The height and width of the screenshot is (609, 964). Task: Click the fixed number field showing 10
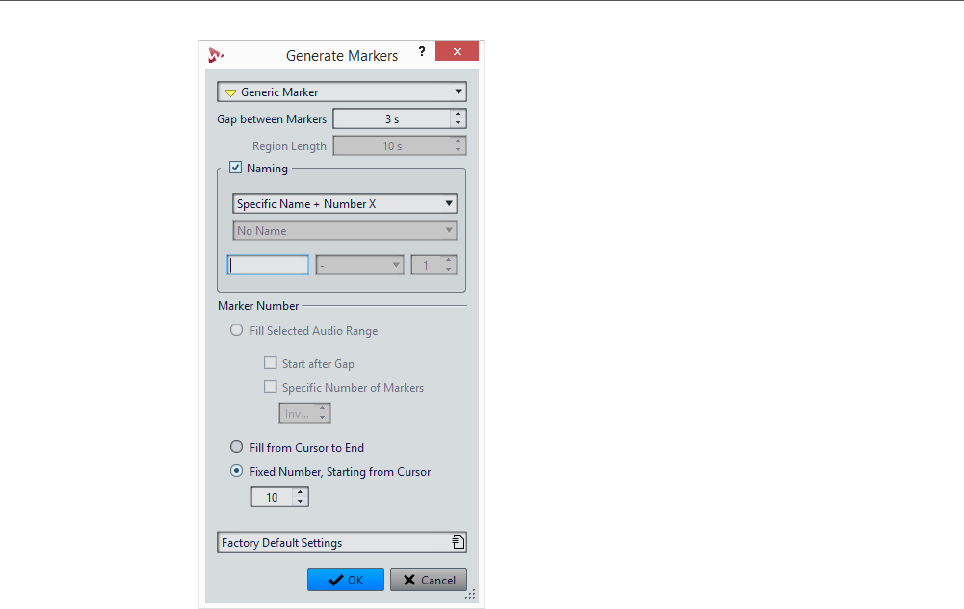[272, 497]
